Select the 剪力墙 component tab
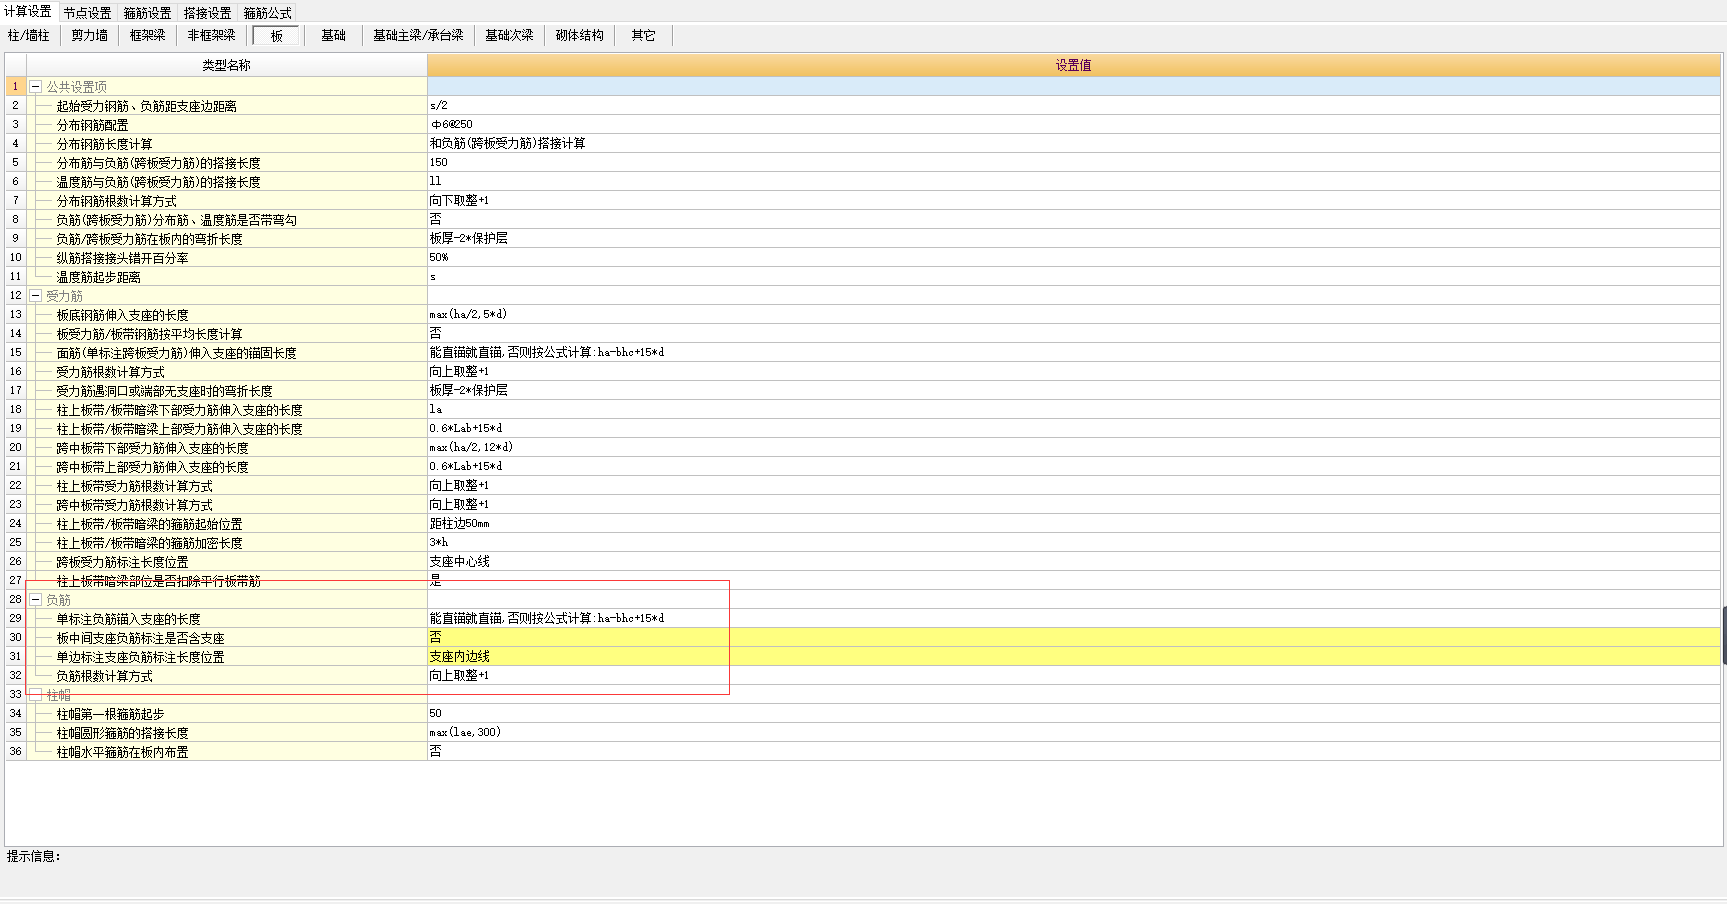This screenshot has width=1727, height=904. point(90,35)
